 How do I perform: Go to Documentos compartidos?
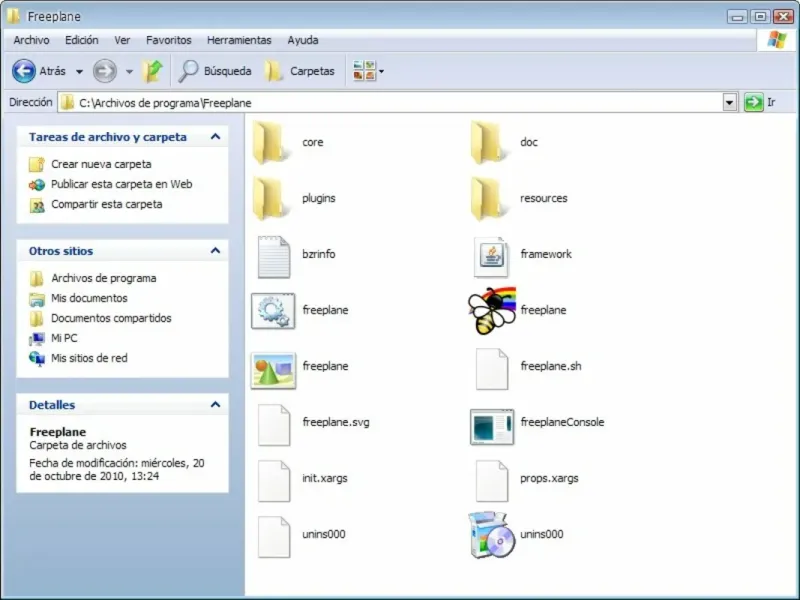111,318
